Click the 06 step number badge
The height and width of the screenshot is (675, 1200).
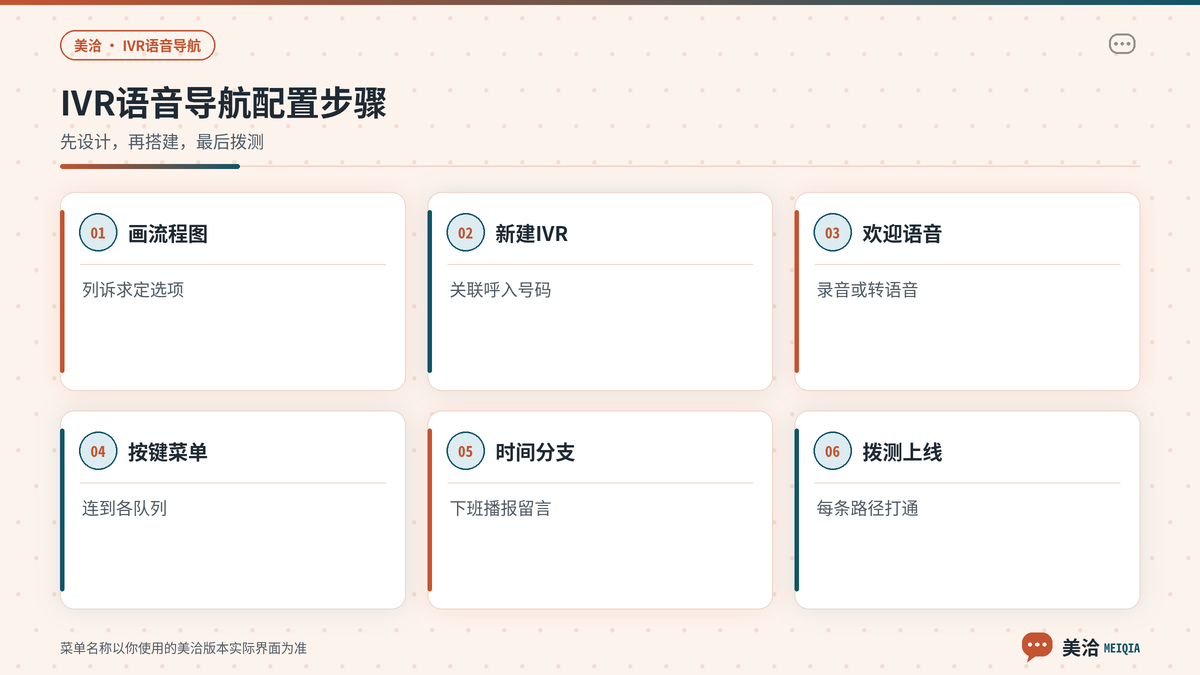832,452
